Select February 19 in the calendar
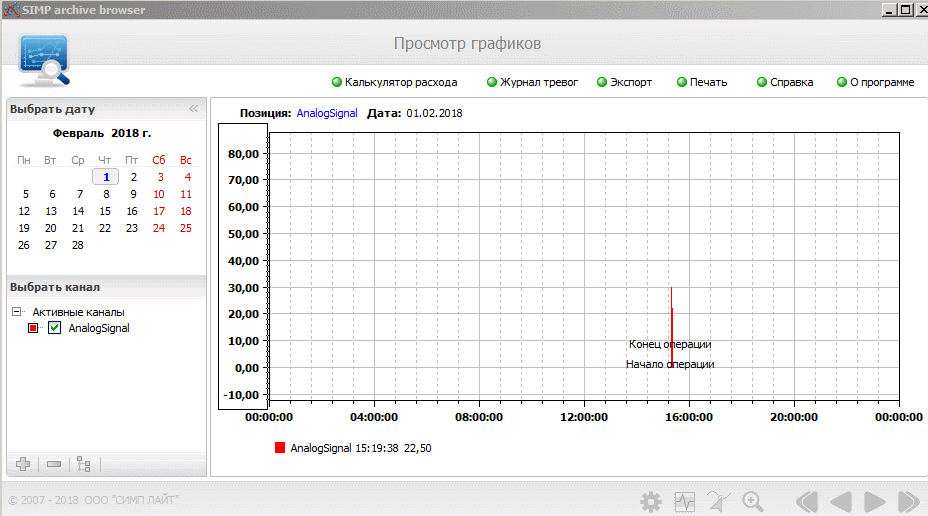 [x=24, y=228]
